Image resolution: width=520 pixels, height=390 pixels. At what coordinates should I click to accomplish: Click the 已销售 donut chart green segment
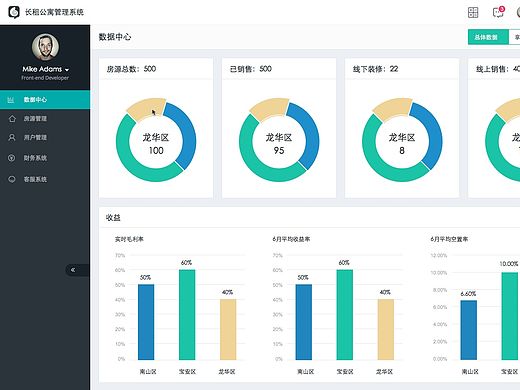click(253, 159)
